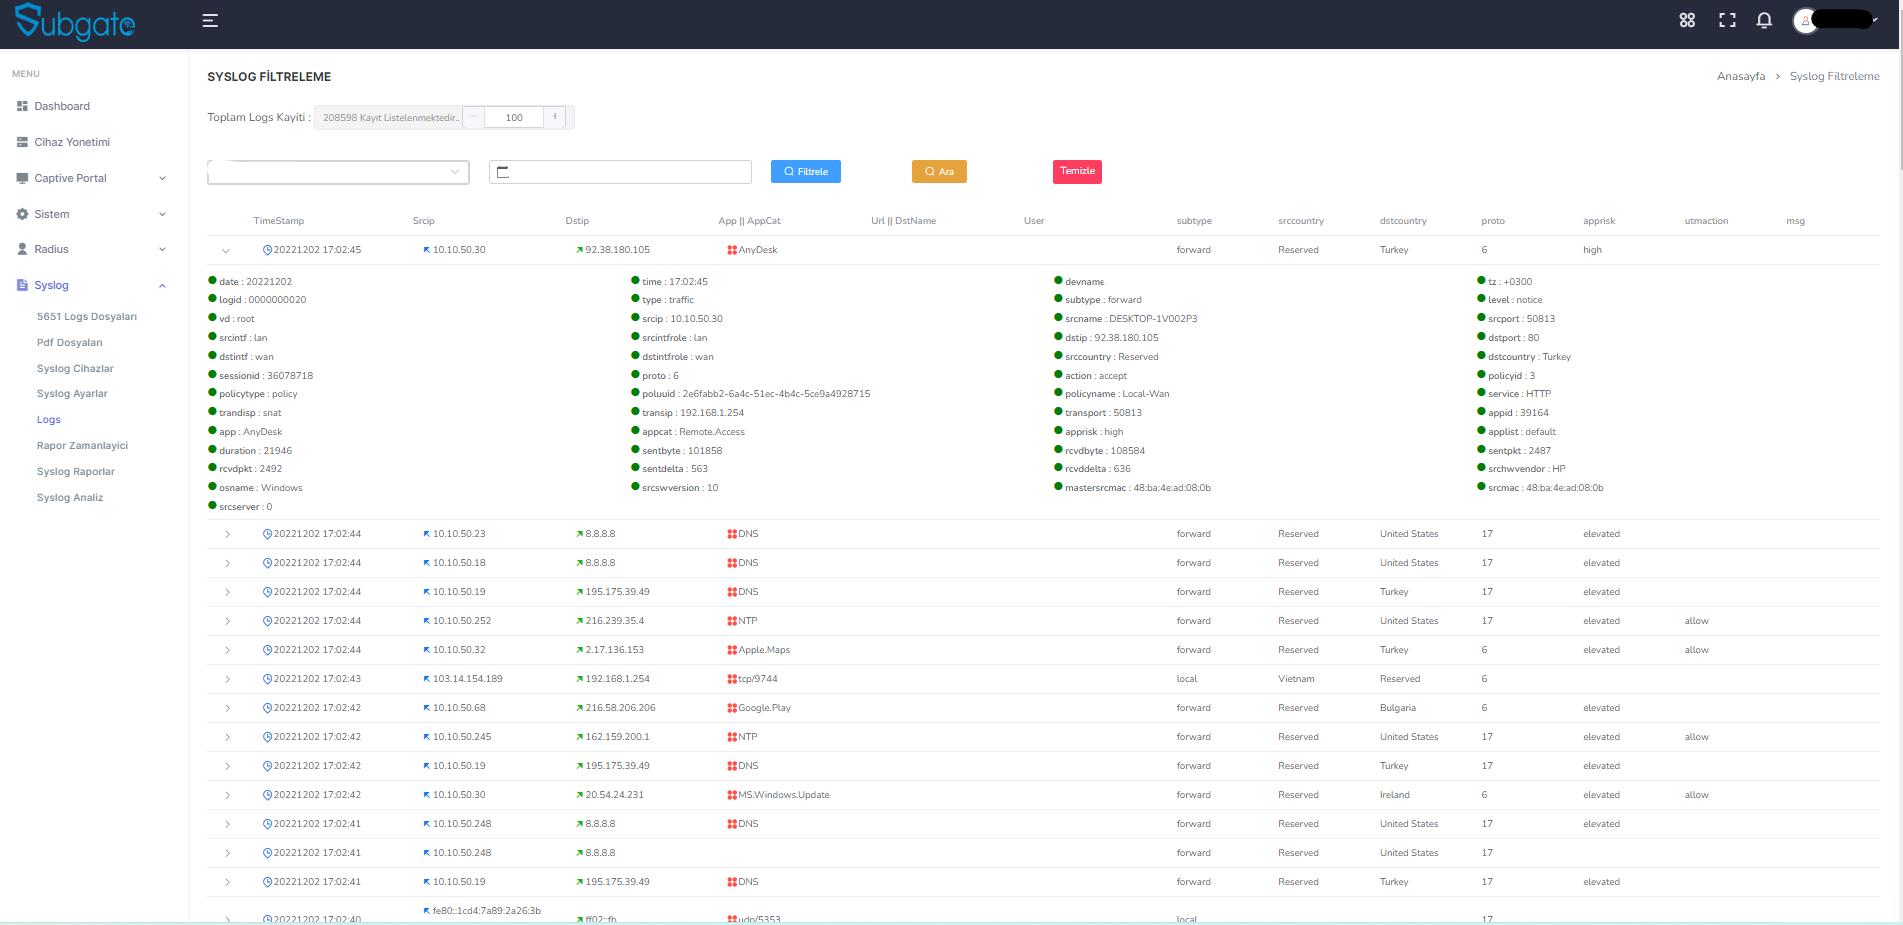Viewport: 1903px width, 925px height.
Task: Open the Syslog Analiz page
Action: tap(69, 497)
